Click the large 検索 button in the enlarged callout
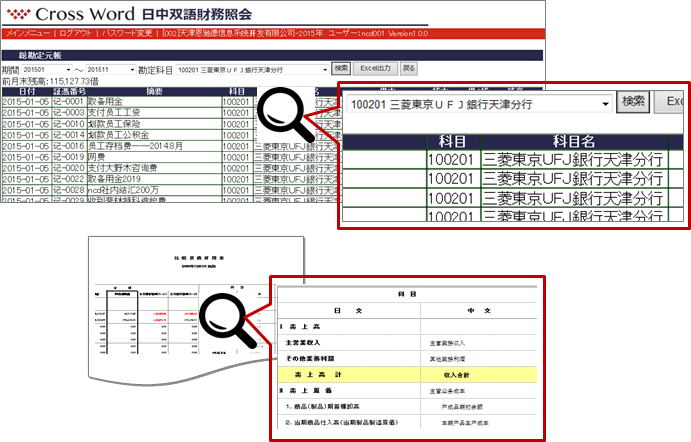 (x=633, y=102)
